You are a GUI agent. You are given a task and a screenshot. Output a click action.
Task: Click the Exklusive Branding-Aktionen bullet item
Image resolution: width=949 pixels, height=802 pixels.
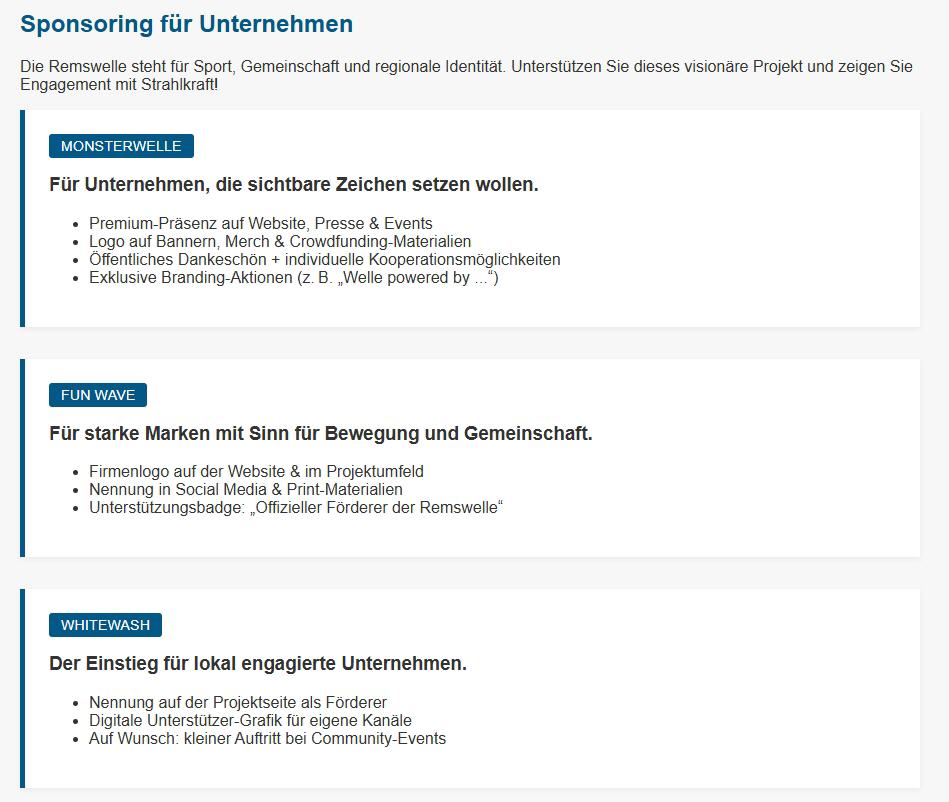[x=294, y=278]
